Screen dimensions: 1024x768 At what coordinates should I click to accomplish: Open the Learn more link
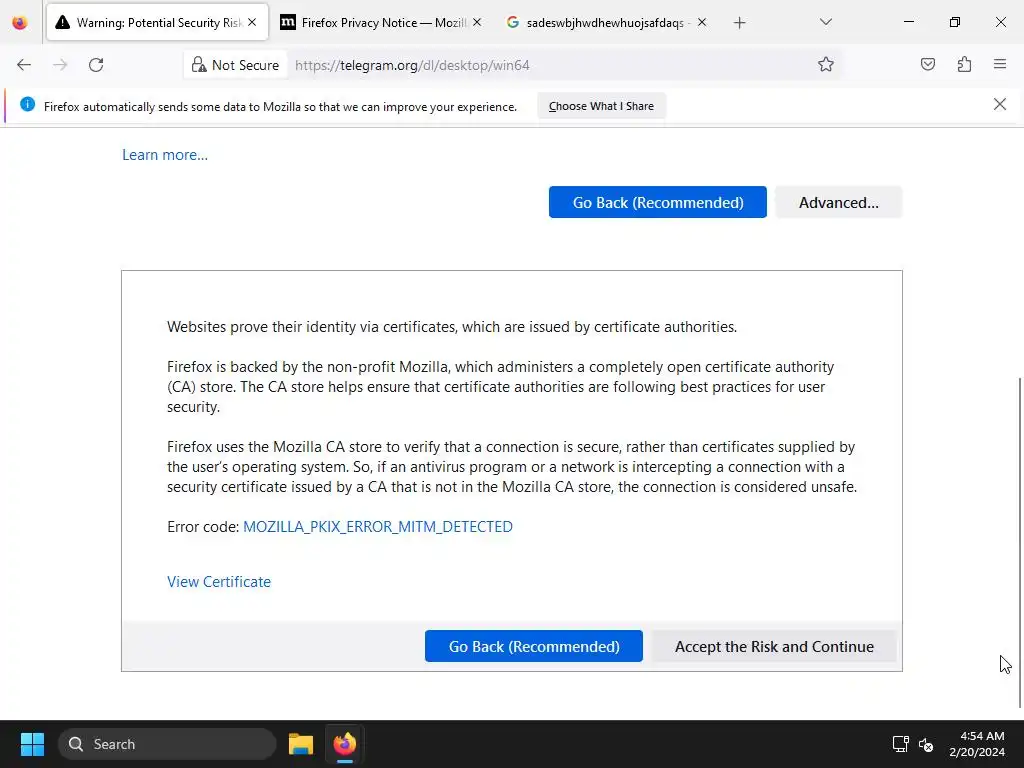tap(165, 155)
